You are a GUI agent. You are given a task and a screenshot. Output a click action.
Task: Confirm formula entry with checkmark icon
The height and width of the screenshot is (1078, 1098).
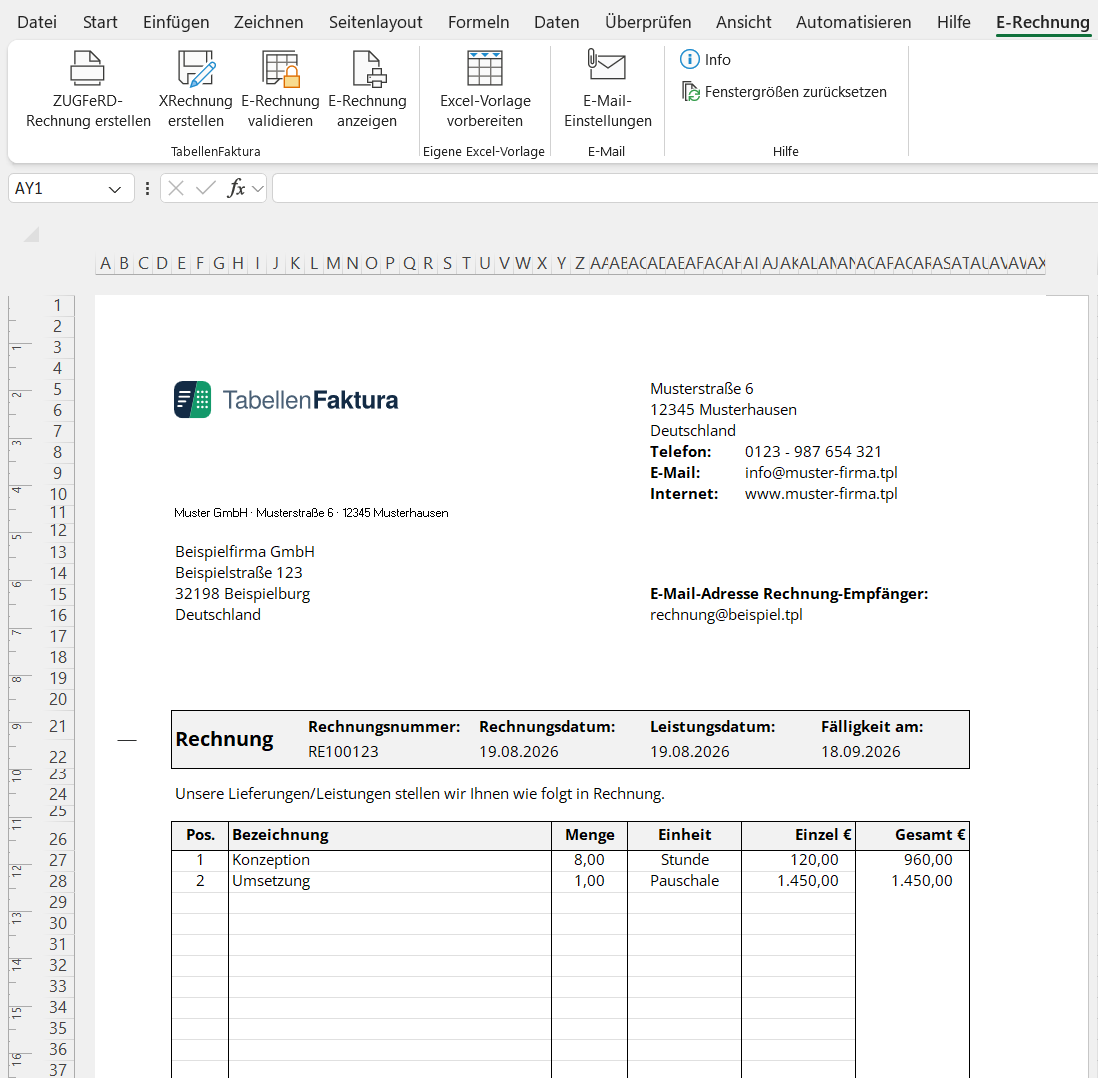(206, 188)
